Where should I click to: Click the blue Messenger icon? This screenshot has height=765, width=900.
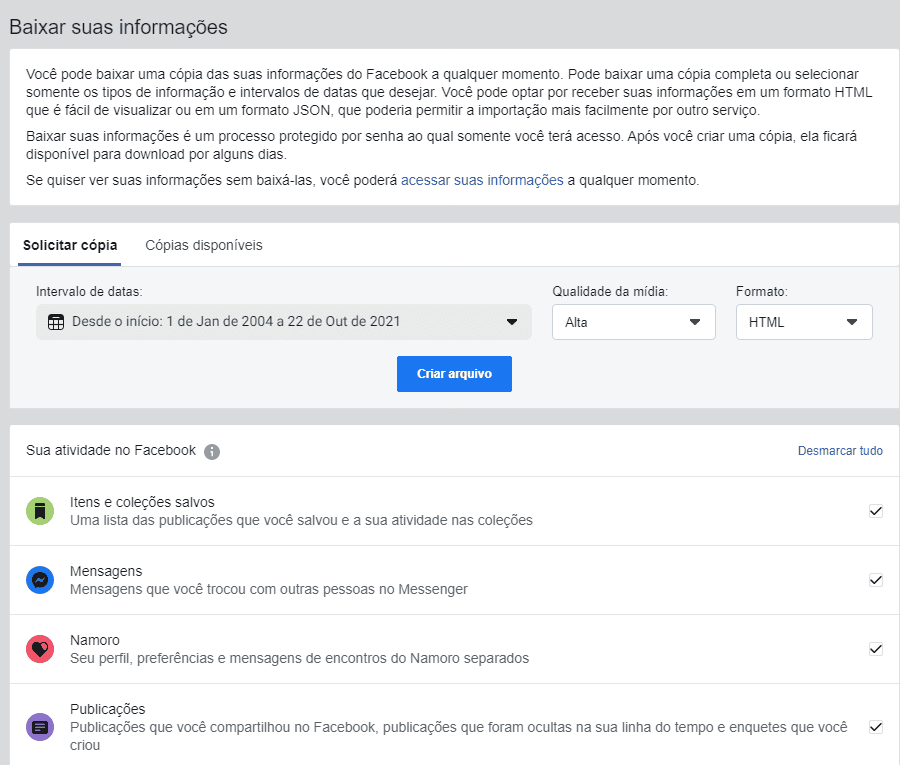pos(40,580)
